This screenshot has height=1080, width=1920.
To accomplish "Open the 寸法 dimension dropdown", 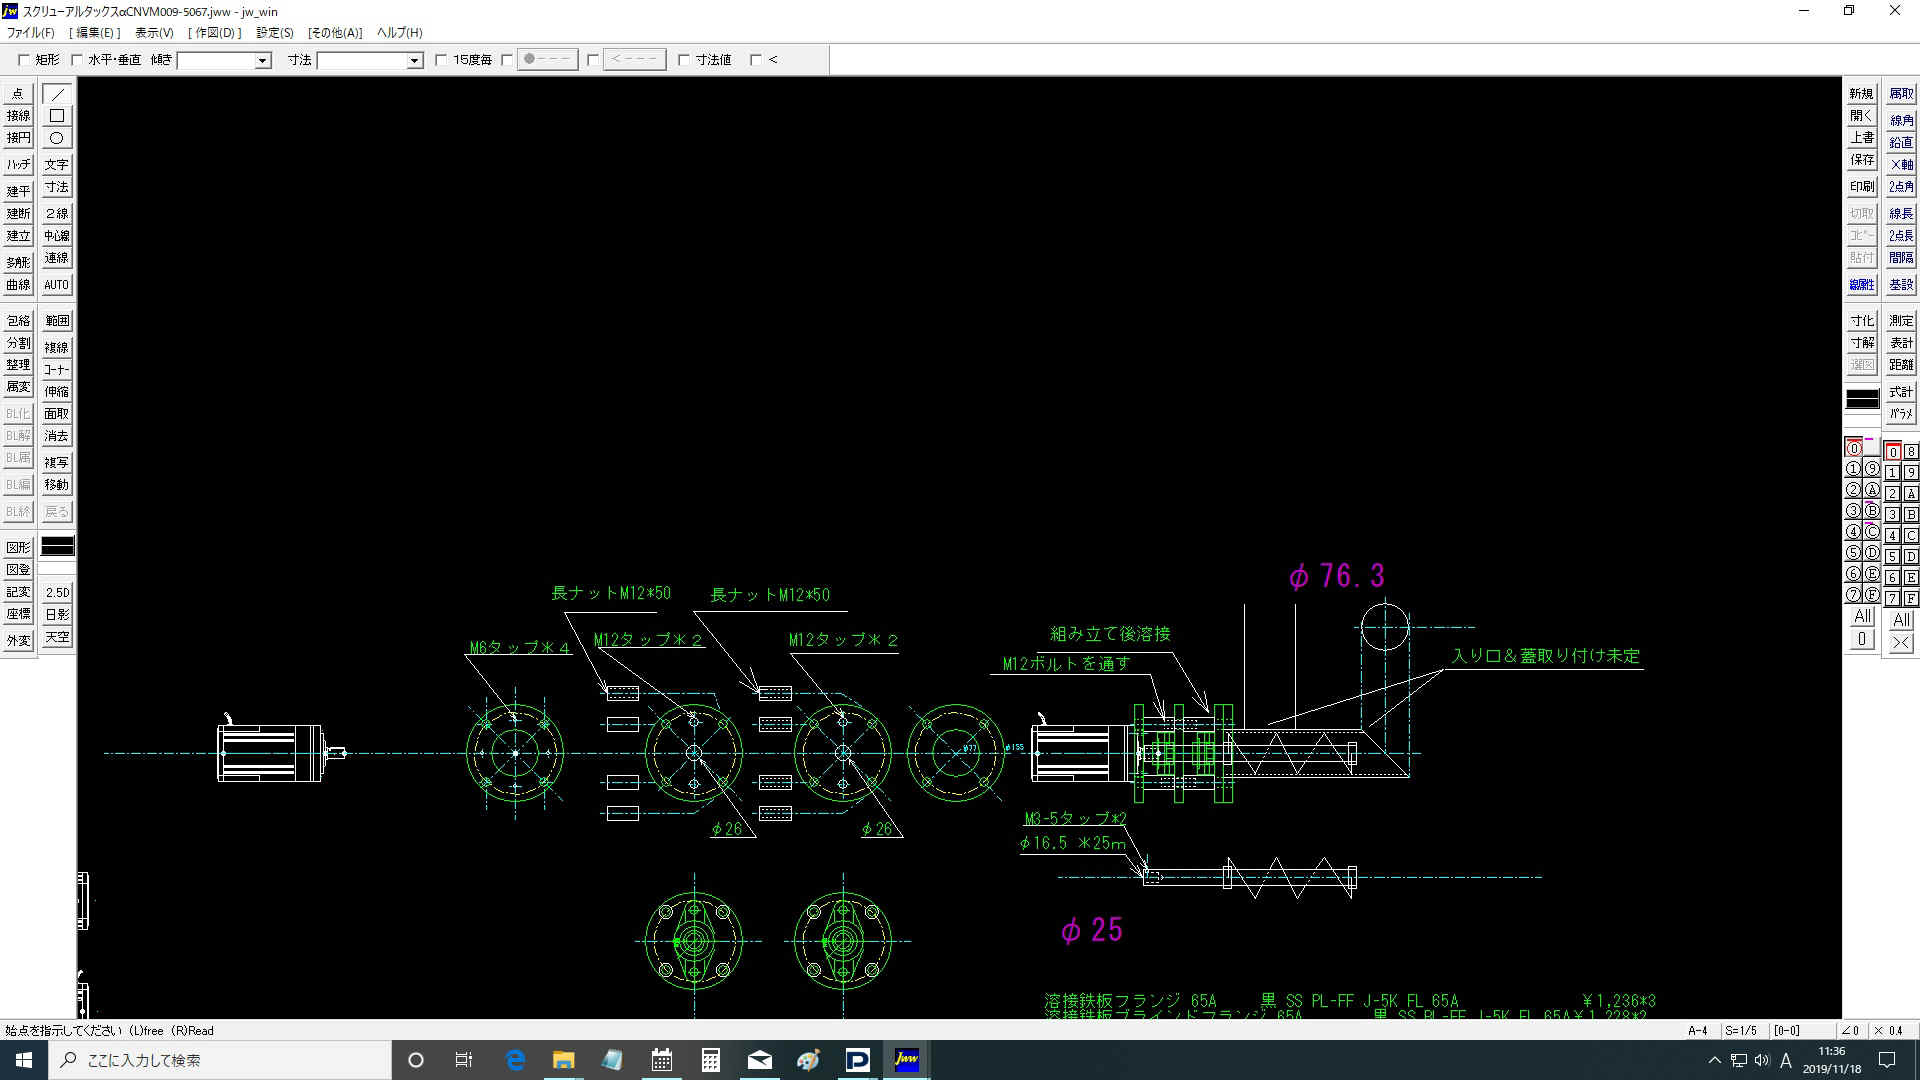I will [x=414, y=61].
